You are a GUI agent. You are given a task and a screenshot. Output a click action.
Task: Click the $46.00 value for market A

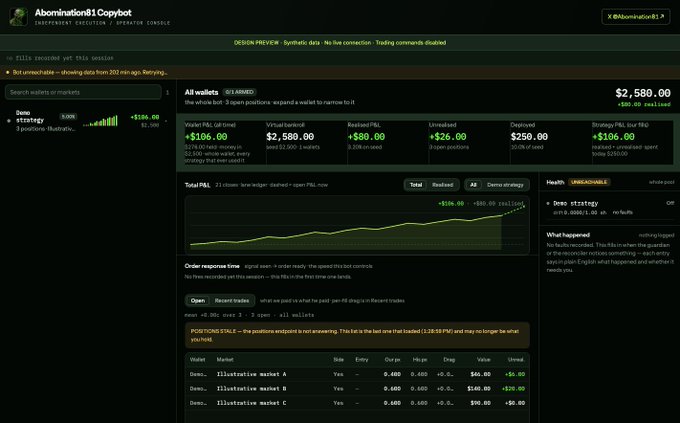pos(481,374)
